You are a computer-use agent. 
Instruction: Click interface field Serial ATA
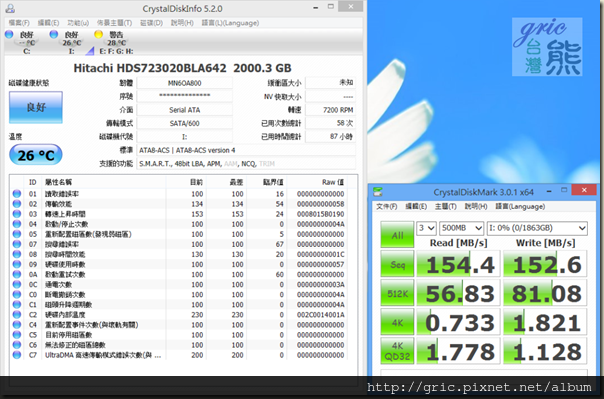[185, 110]
